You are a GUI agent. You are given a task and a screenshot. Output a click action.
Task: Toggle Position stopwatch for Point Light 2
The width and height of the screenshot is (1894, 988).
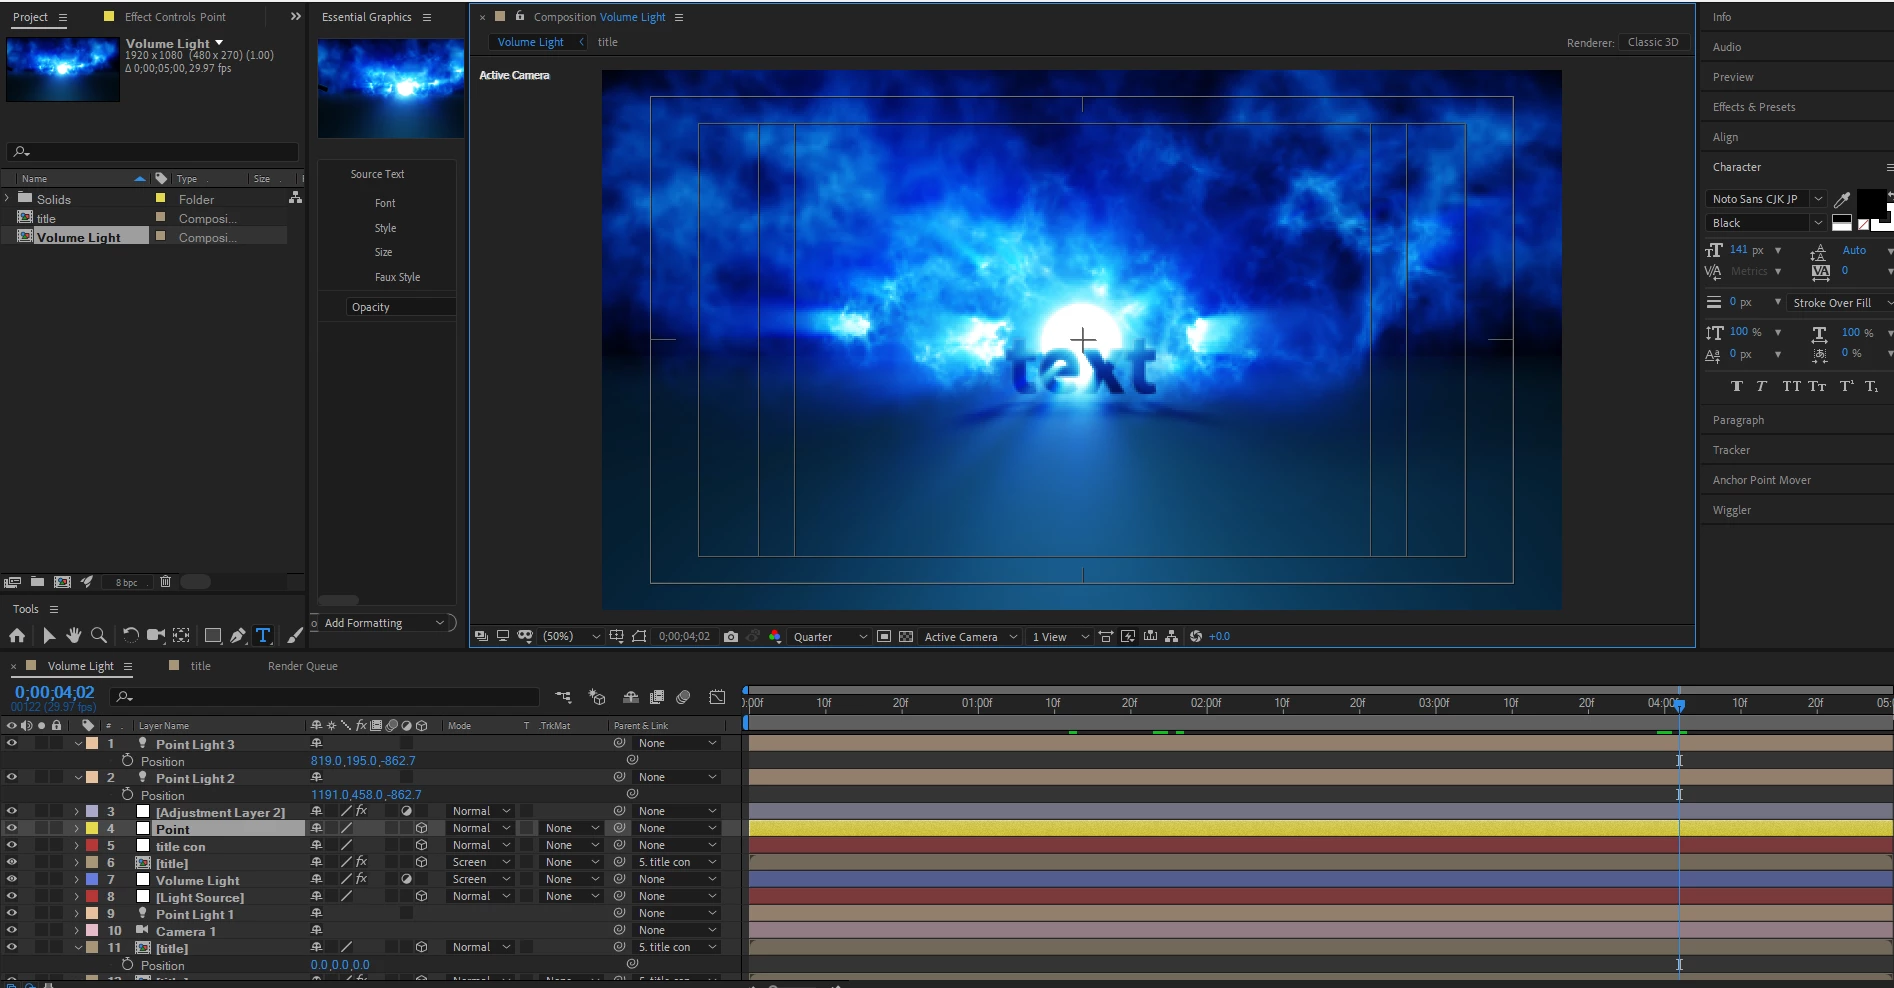tap(127, 795)
